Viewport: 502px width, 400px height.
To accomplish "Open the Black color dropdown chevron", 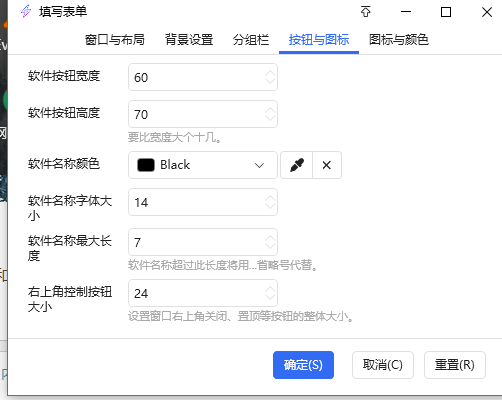I will coord(259,165).
